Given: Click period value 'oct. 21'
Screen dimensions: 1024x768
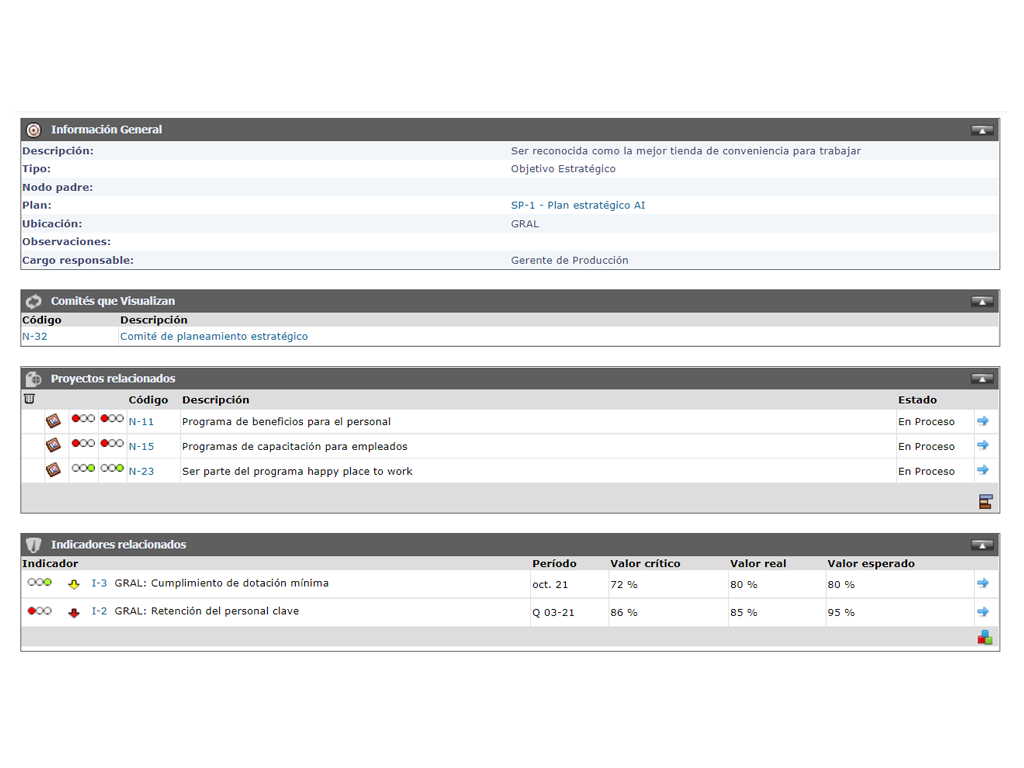Looking at the screenshot, I should pyautogui.click(x=550, y=584).
